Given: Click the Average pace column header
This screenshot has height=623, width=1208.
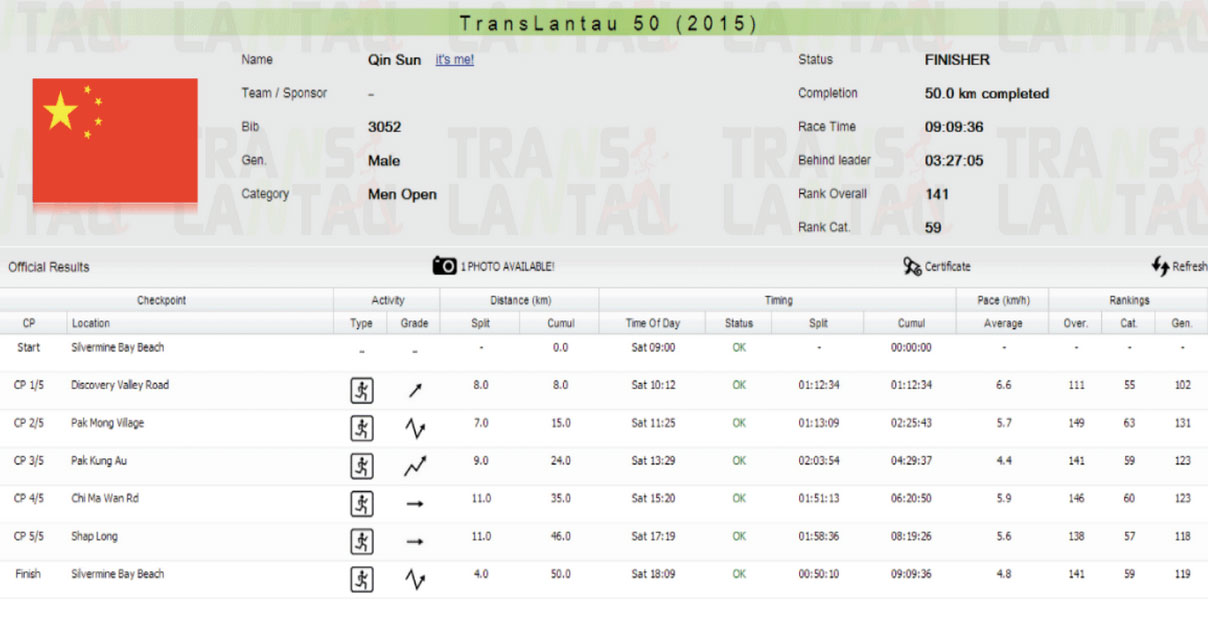Looking at the screenshot, I should click(x=1003, y=323).
